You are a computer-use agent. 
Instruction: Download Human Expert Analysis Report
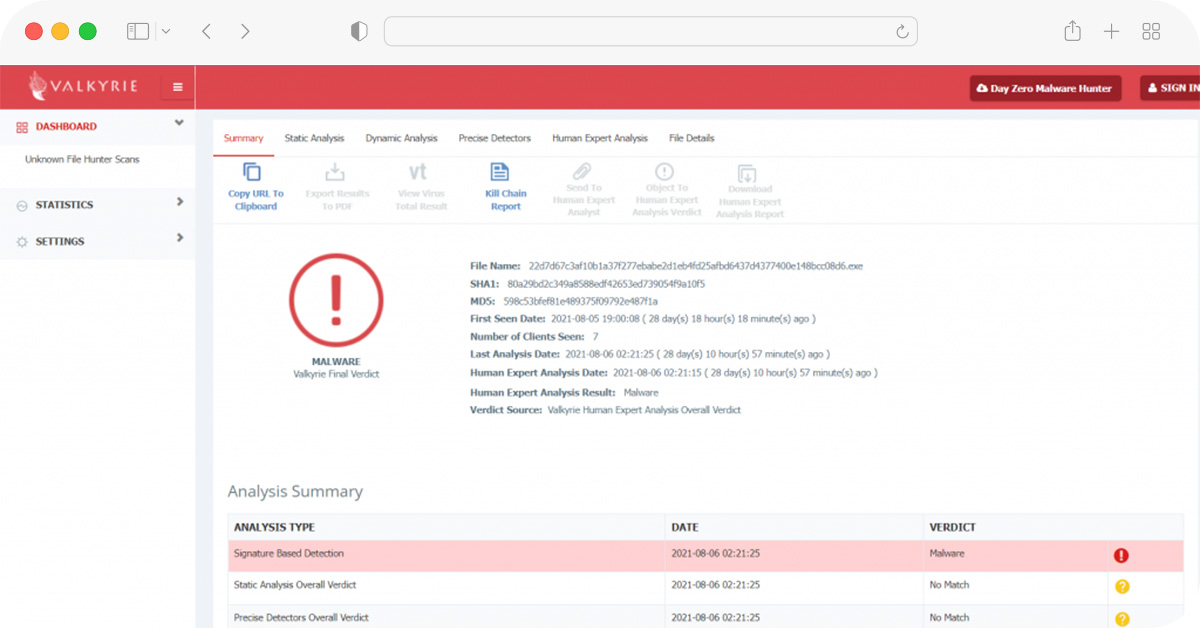pos(747,173)
